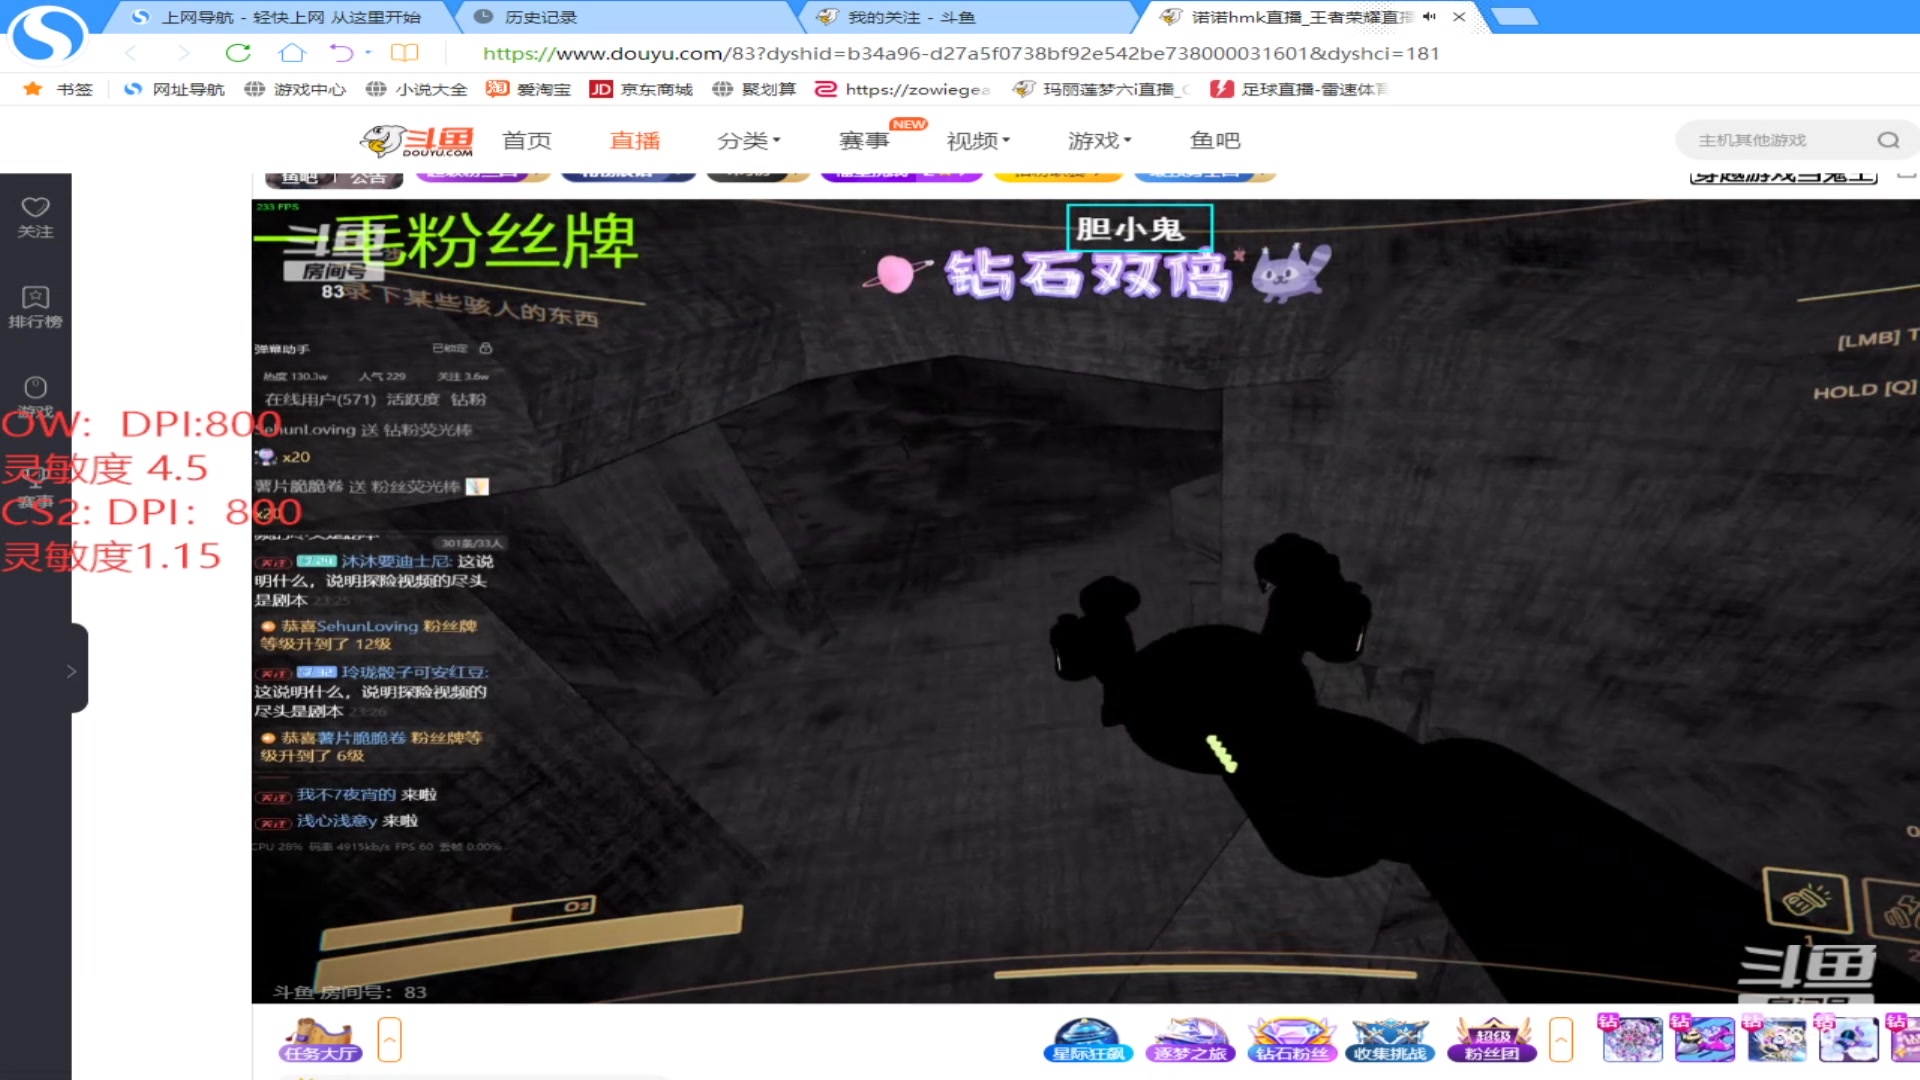The height and width of the screenshot is (1080, 1920).
Task: Open 排行榜 icon in sidebar
Action: click(x=36, y=307)
